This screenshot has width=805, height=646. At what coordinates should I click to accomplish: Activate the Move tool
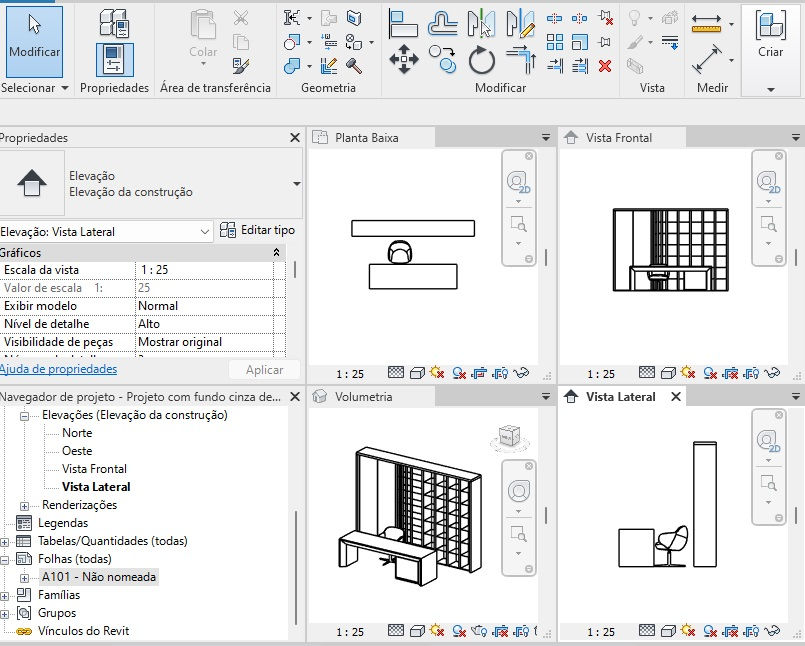point(404,60)
